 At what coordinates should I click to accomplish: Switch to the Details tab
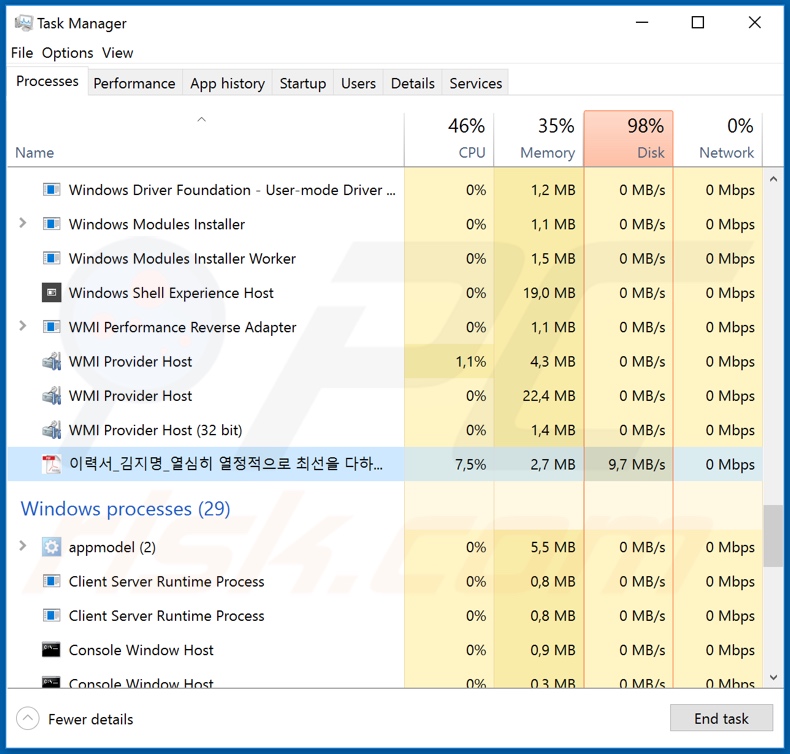(413, 83)
